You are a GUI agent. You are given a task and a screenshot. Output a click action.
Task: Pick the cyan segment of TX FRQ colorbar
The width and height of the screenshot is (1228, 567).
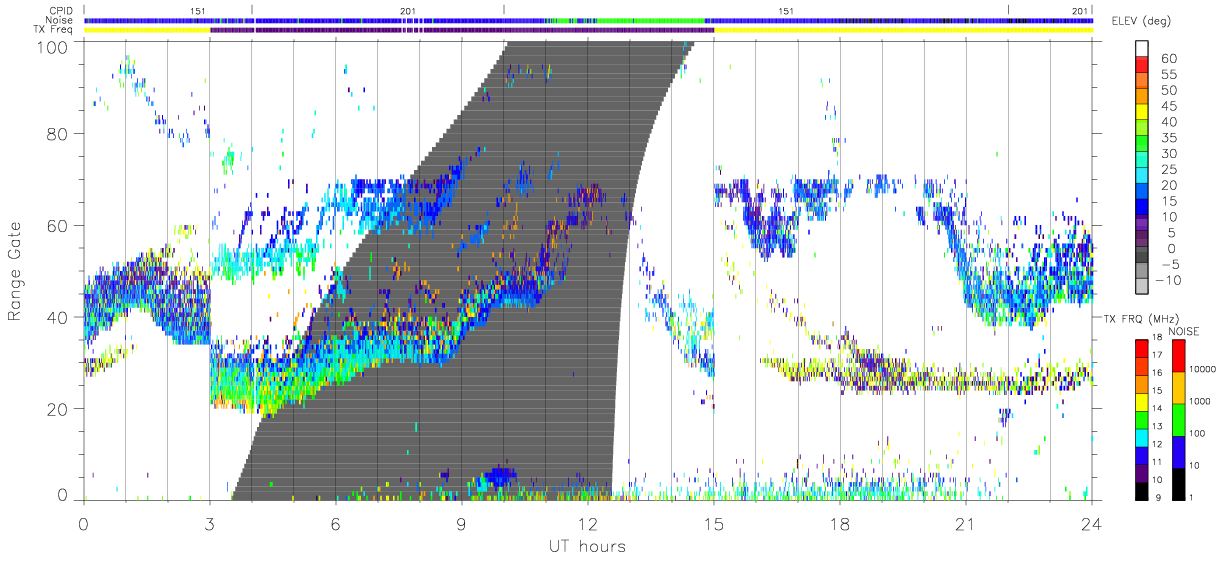[1141, 437]
